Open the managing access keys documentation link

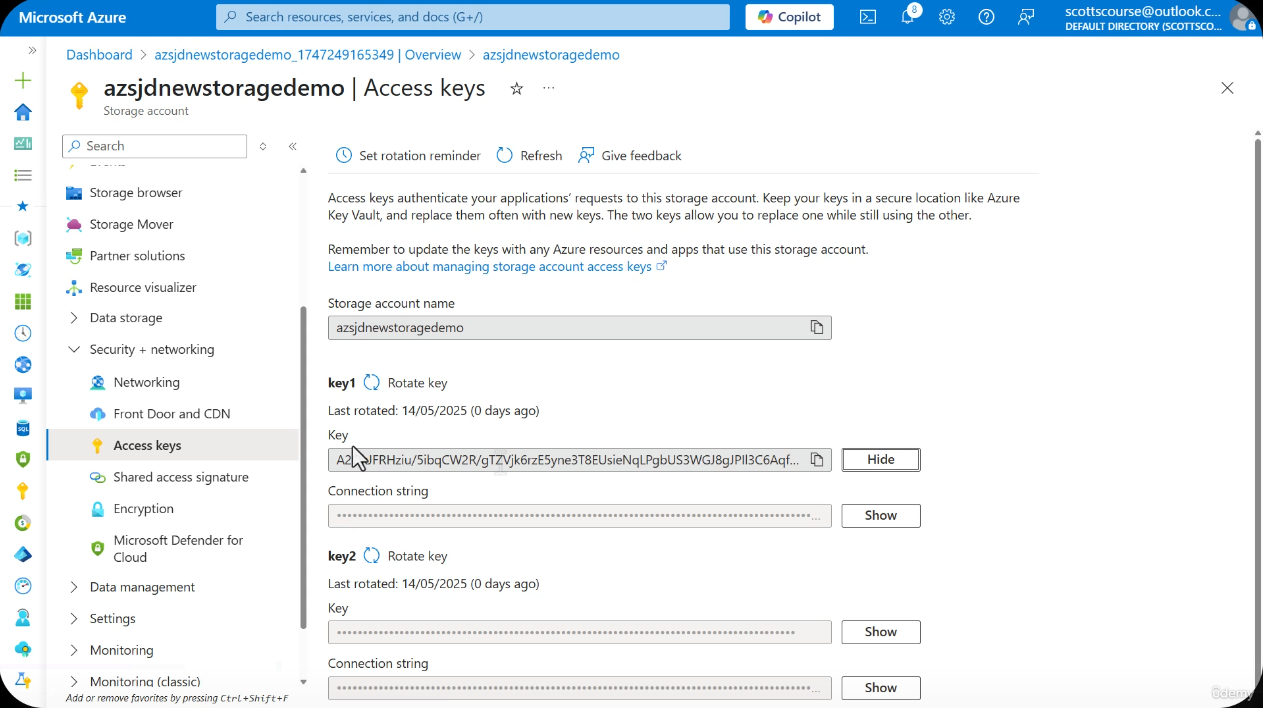tap(489, 266)
